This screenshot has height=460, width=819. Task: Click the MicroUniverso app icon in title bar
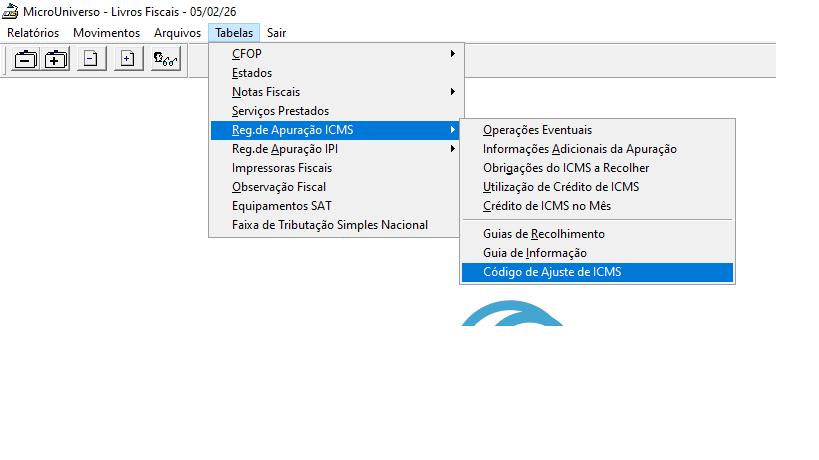click(x=11, y=14)
